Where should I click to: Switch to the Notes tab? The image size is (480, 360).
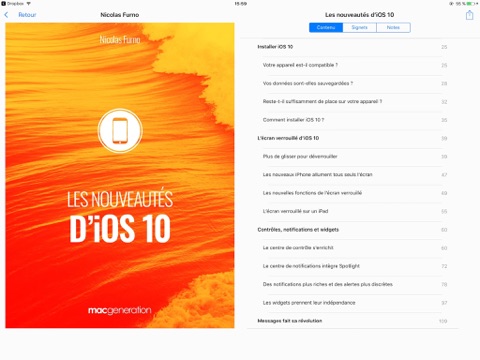pyautogui.click(x=393, y=27)
